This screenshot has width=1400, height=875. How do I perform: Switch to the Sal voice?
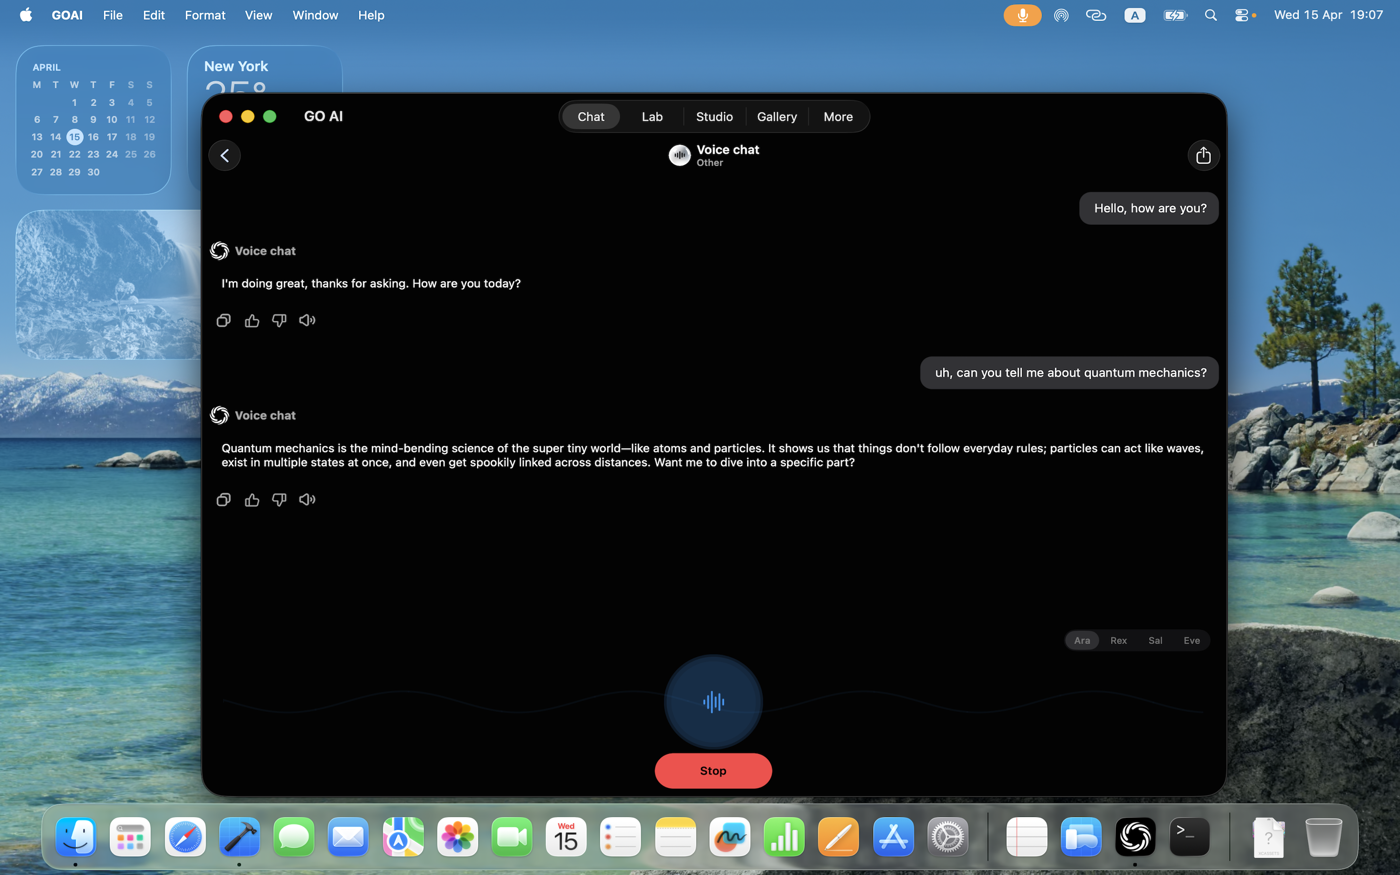click(1155, 640)
